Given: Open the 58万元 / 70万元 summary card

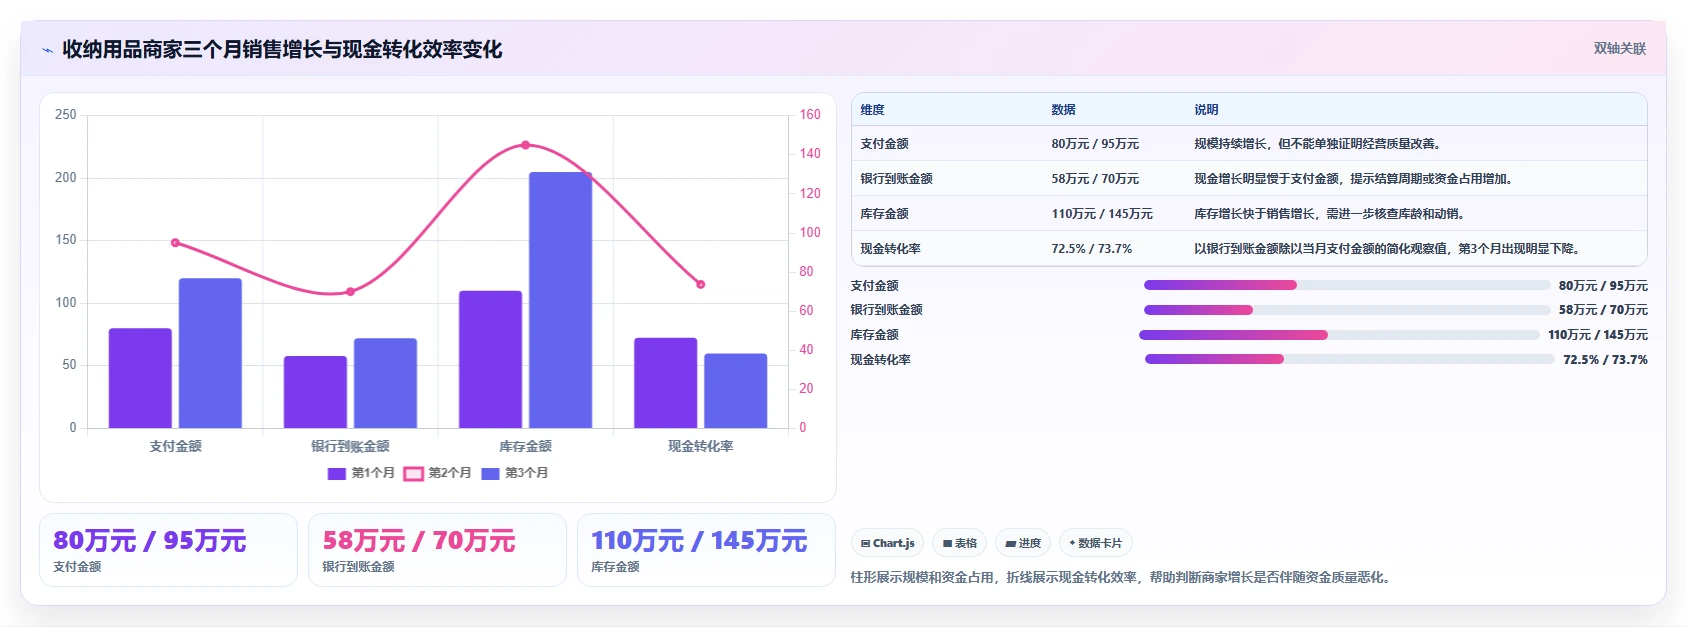Looking at the screenshot, I should coord(437,550).
